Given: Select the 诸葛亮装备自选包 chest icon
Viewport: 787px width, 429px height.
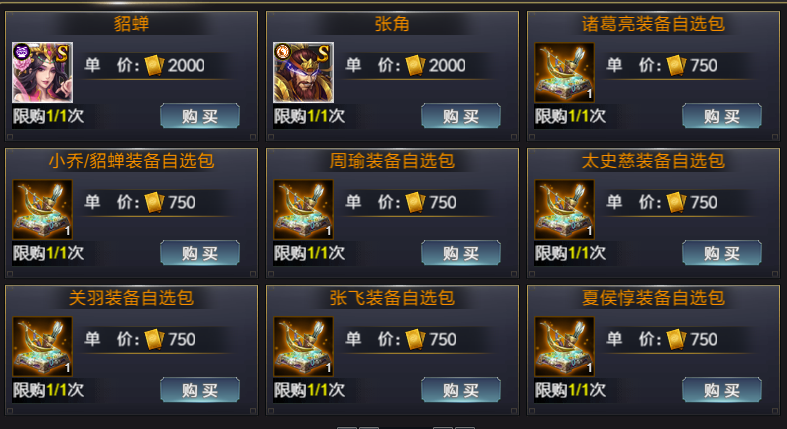Looking at the screenshot, I should coord(565,72).
